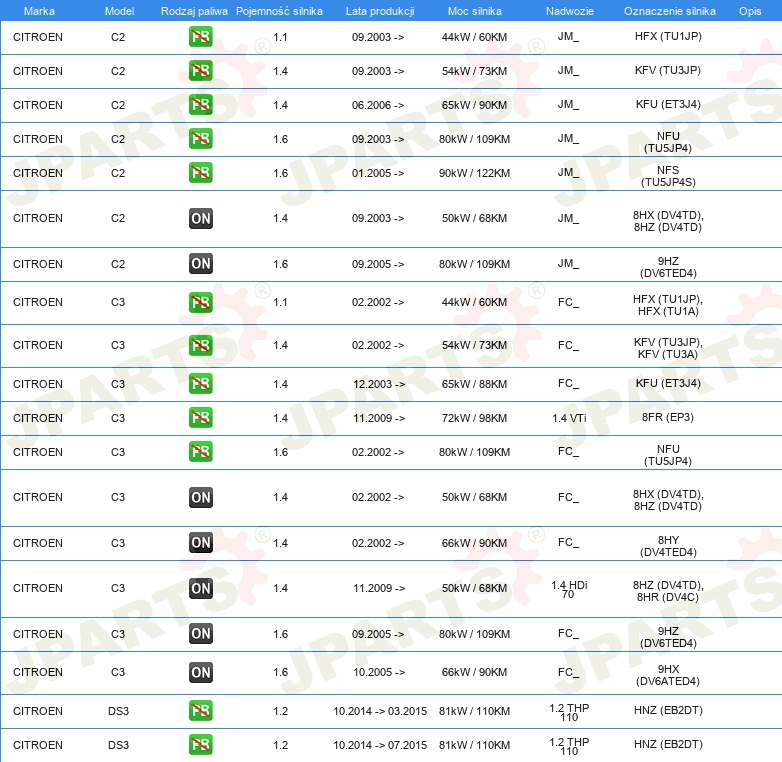Image resolution: width=782 pixels, height=762 pixels.
Task: Click the Pojemność silnika column header
Action: click(x=279, y=11)
